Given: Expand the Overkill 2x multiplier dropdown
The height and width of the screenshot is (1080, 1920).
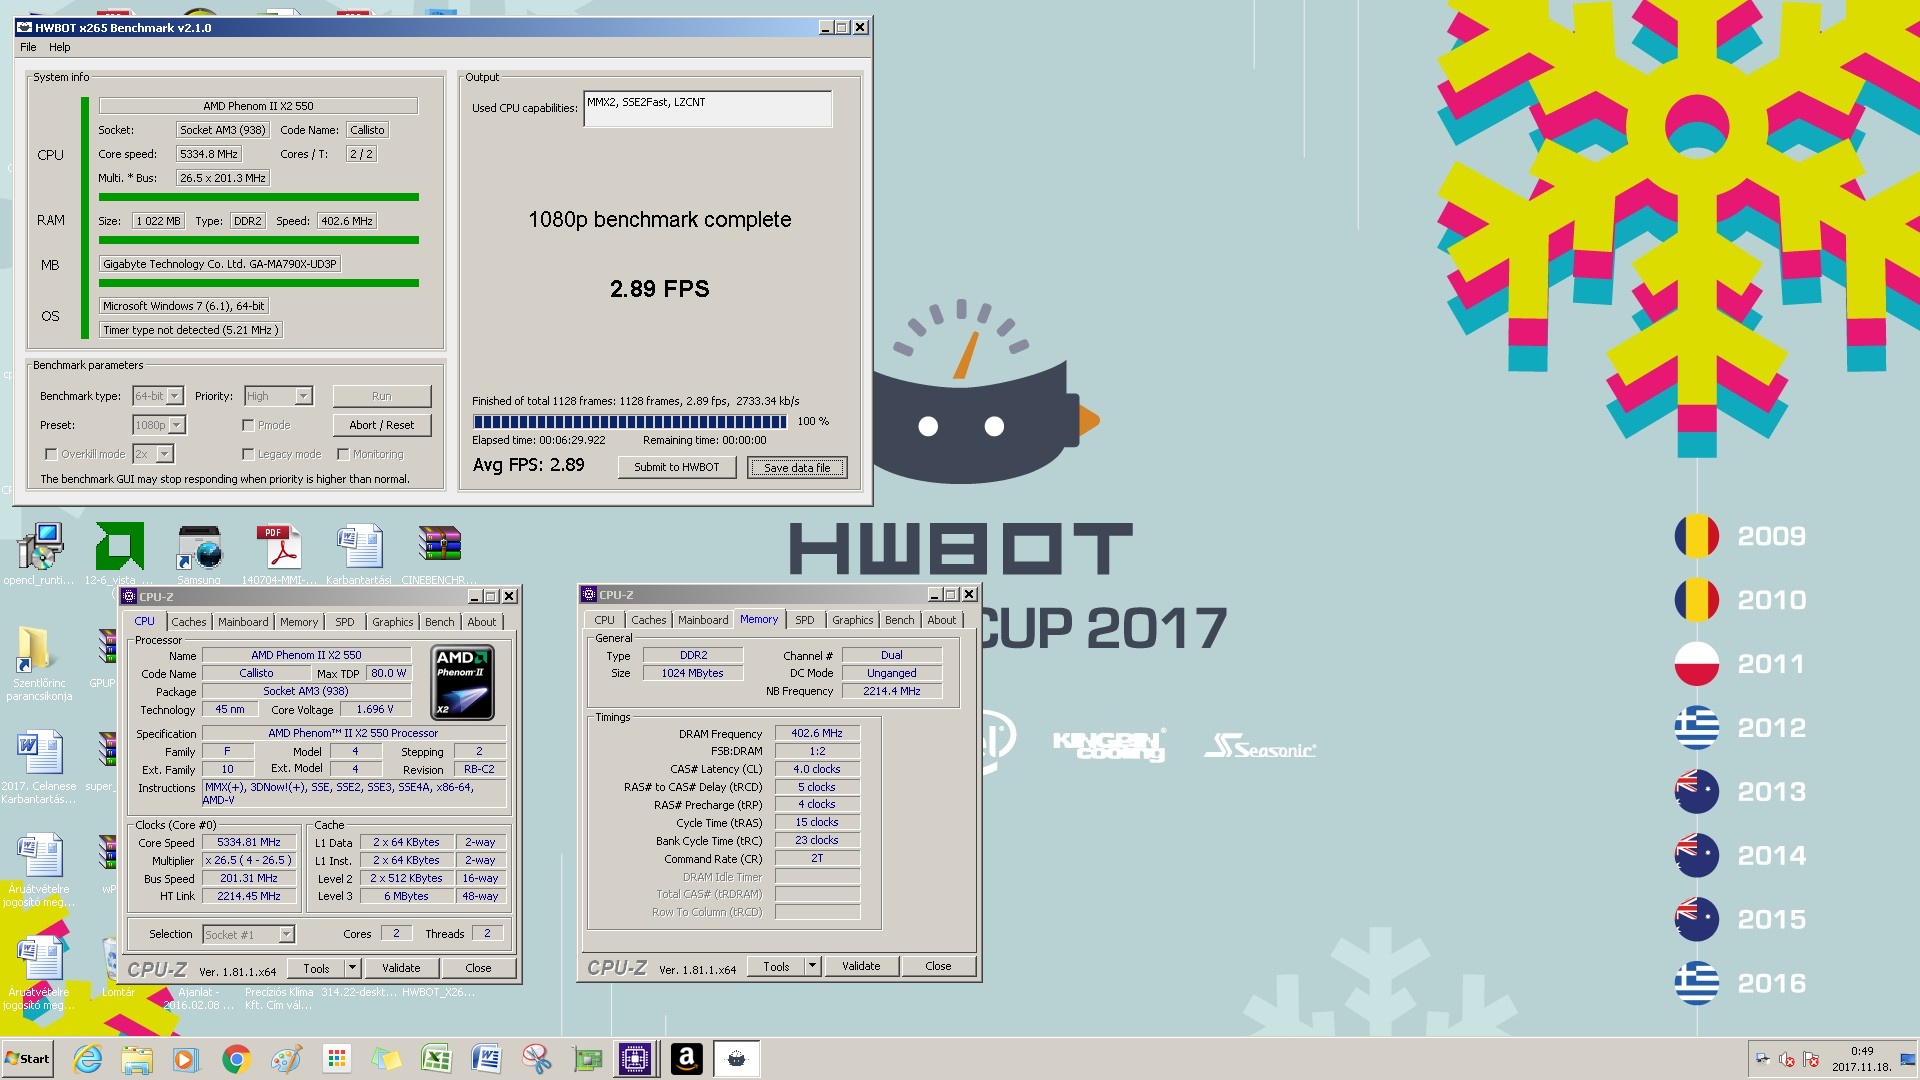Looking at the screenshot, I should click(165, 454).
